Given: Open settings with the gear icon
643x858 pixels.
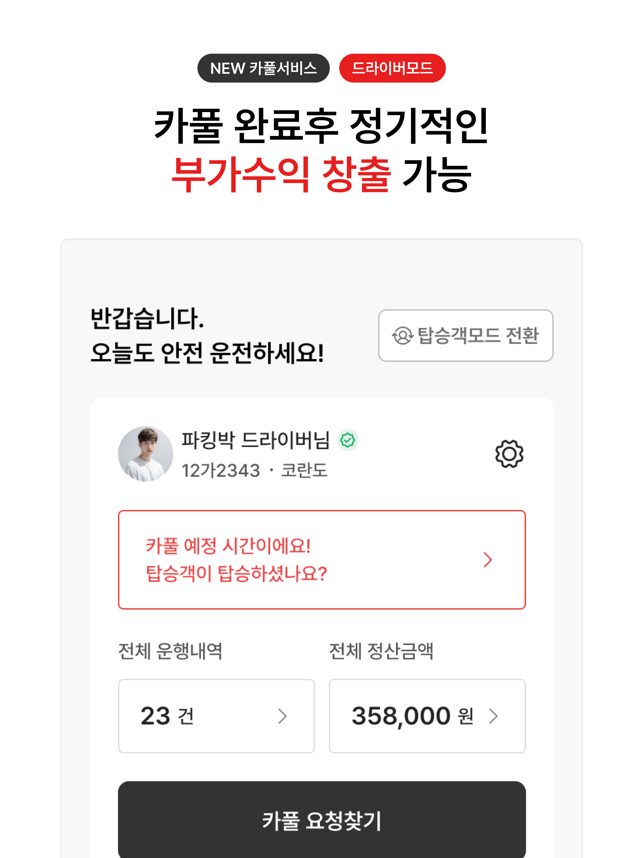Looking at the screenshot, I should [x=509, y=454].
